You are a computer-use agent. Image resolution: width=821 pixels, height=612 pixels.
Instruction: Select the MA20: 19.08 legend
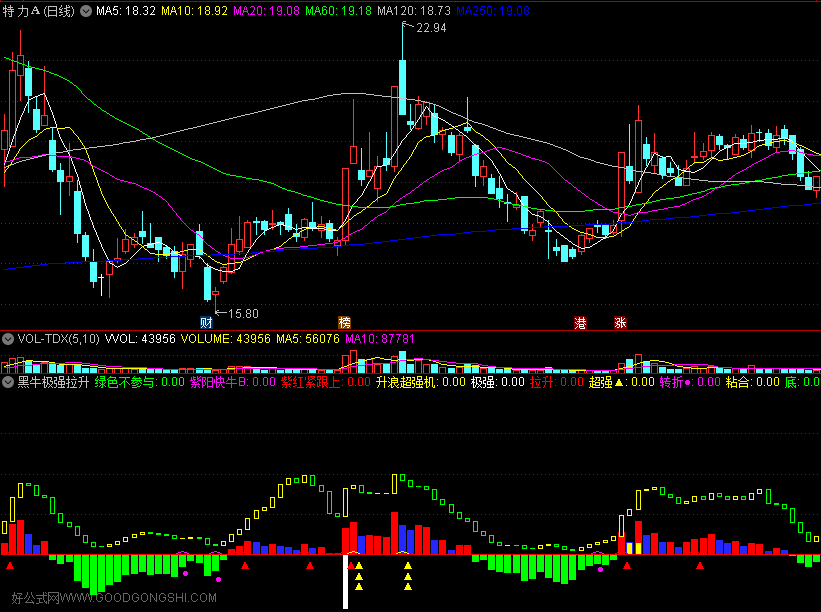267,11
